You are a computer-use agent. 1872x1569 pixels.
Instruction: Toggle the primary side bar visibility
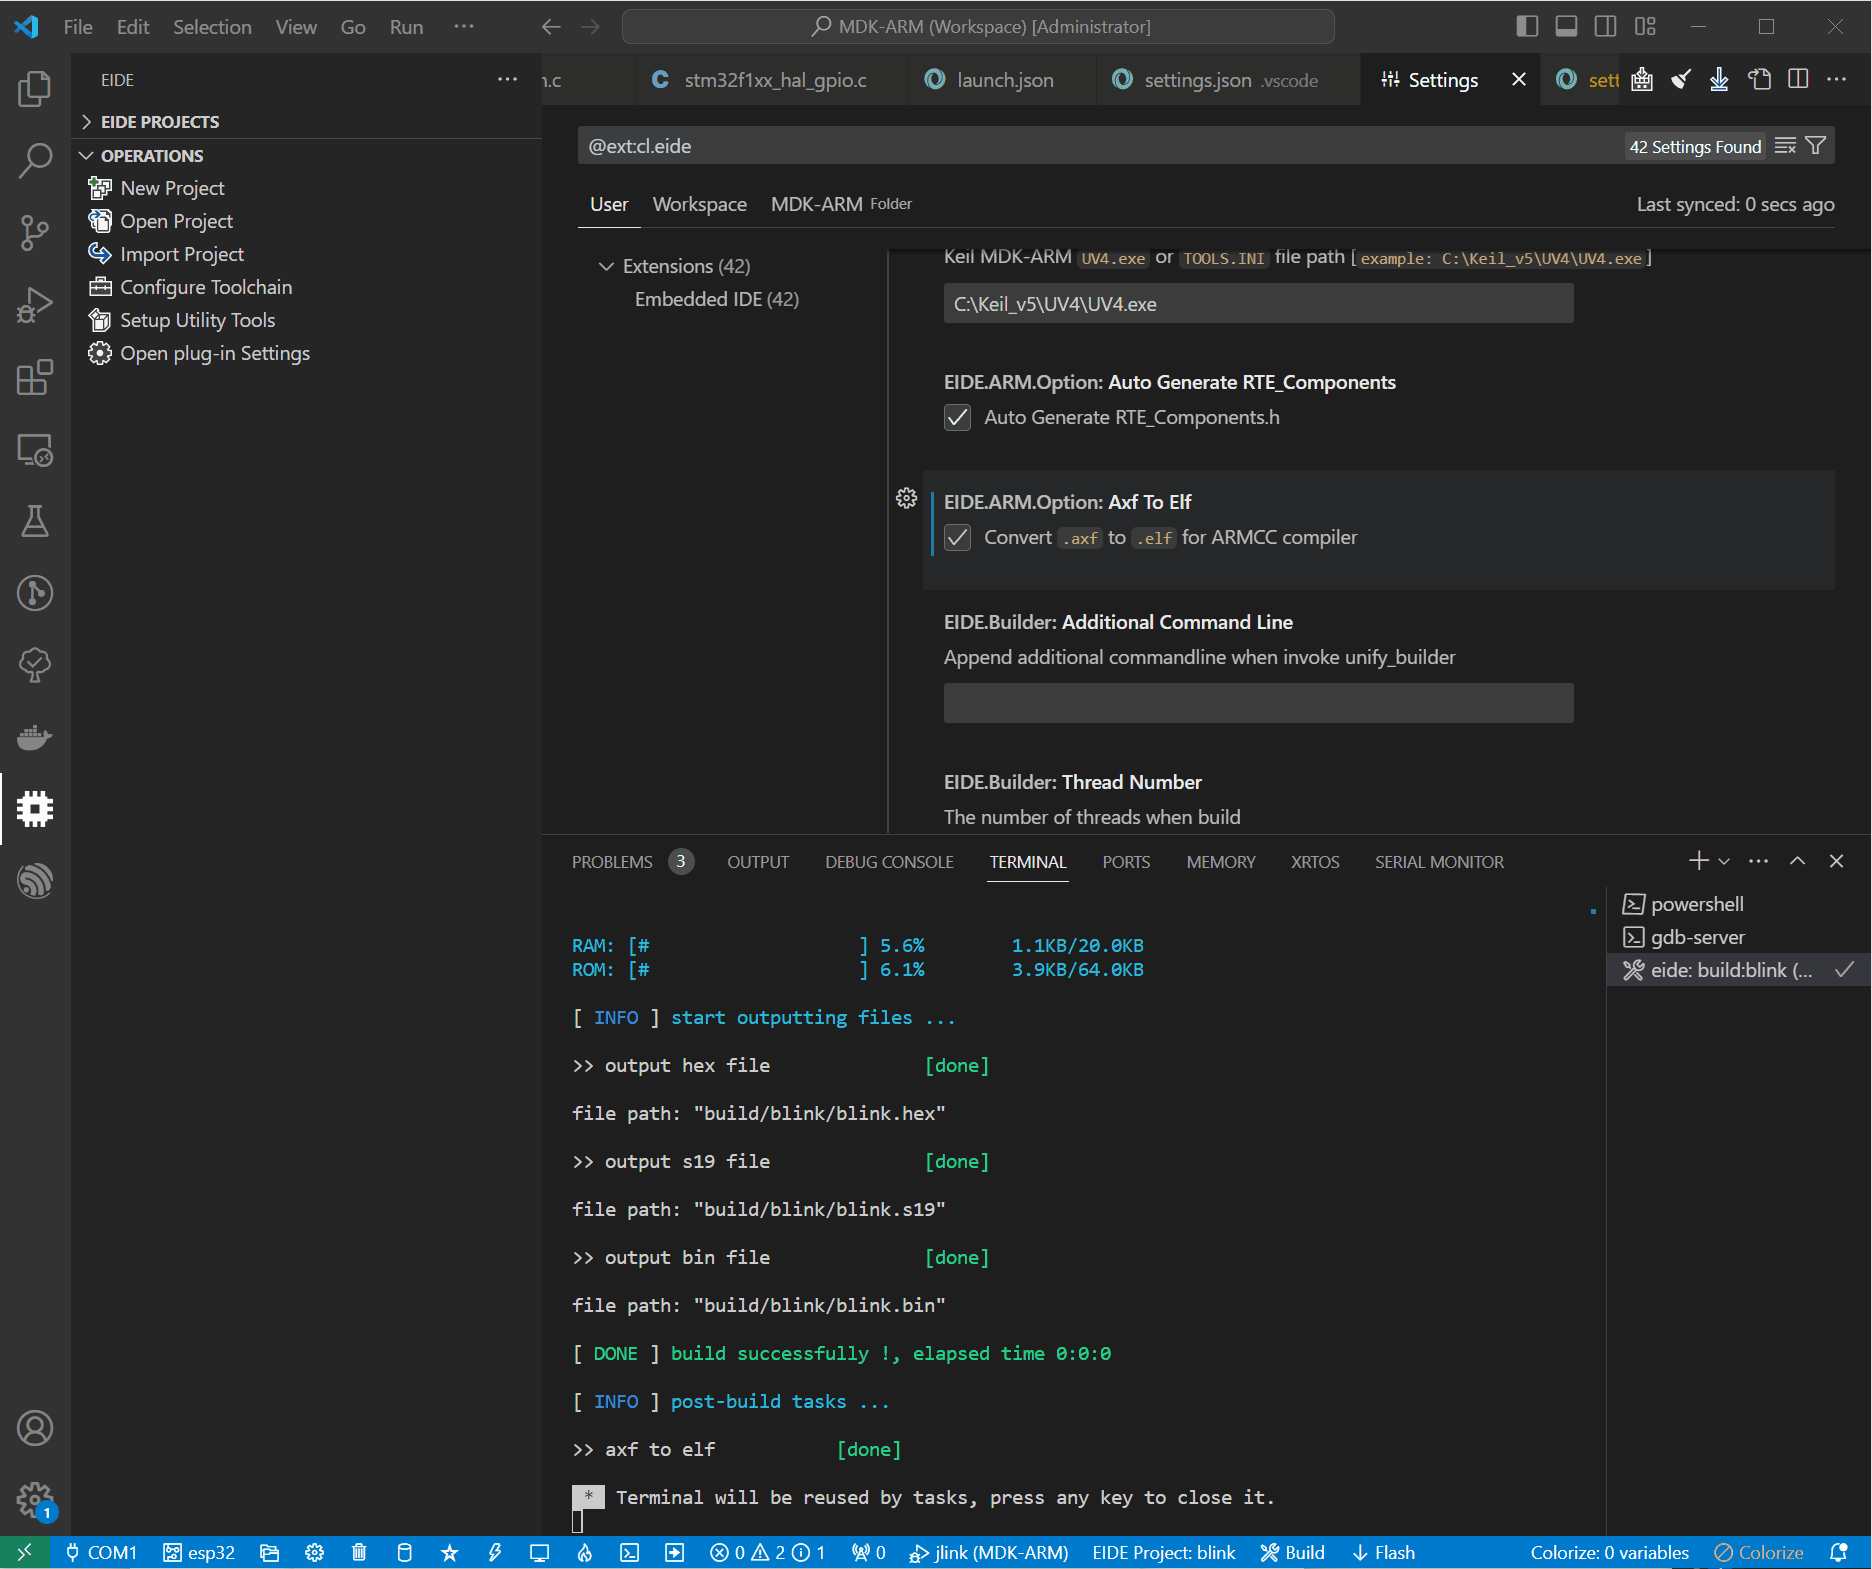tap(1527, 27)
